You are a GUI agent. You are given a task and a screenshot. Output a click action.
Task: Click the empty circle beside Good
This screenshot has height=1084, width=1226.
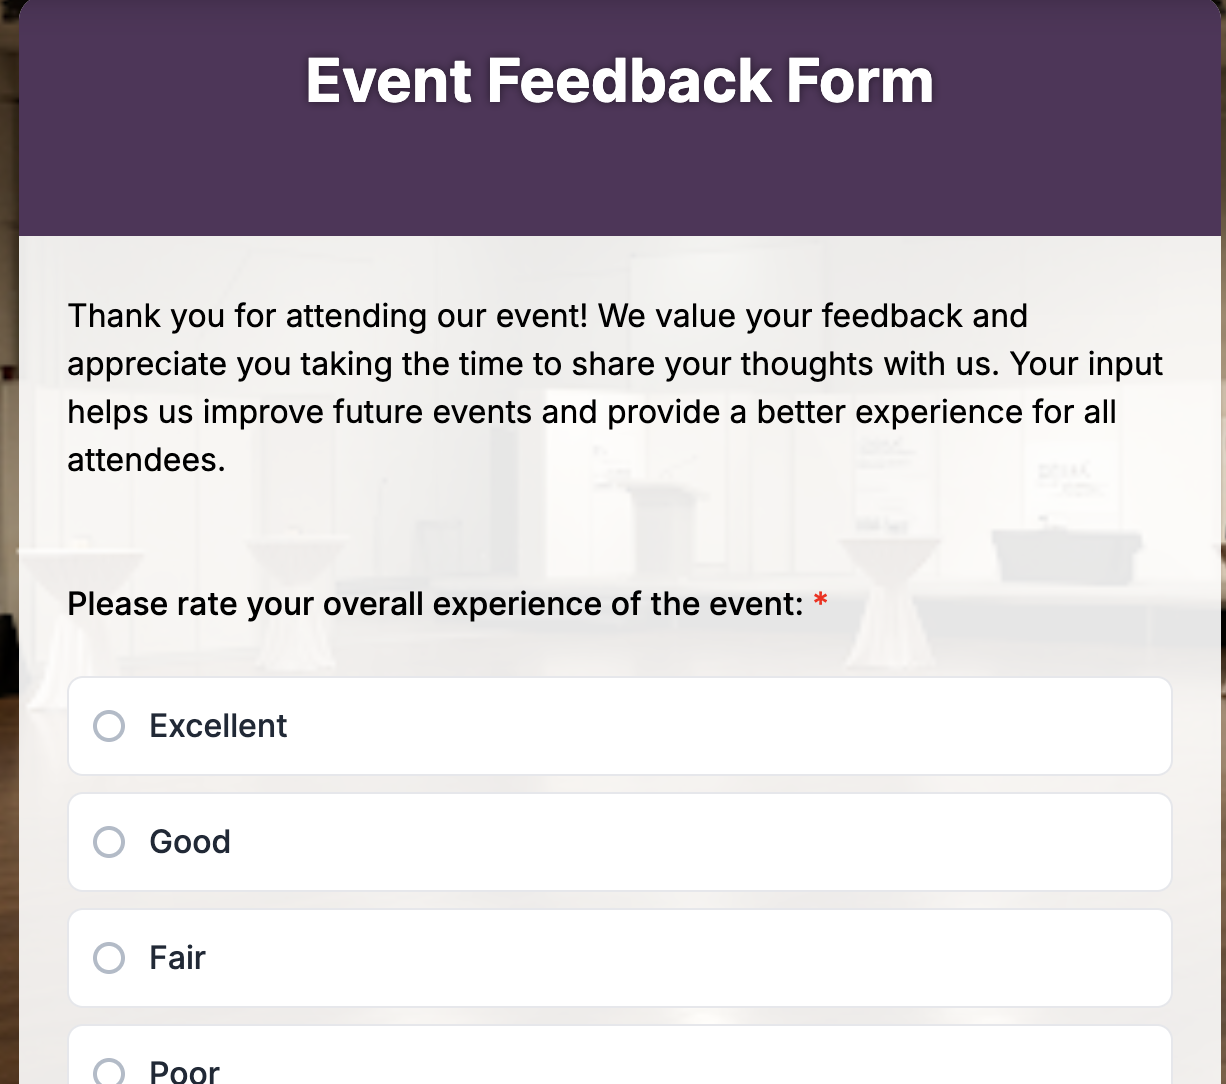[x=109, y=842]
